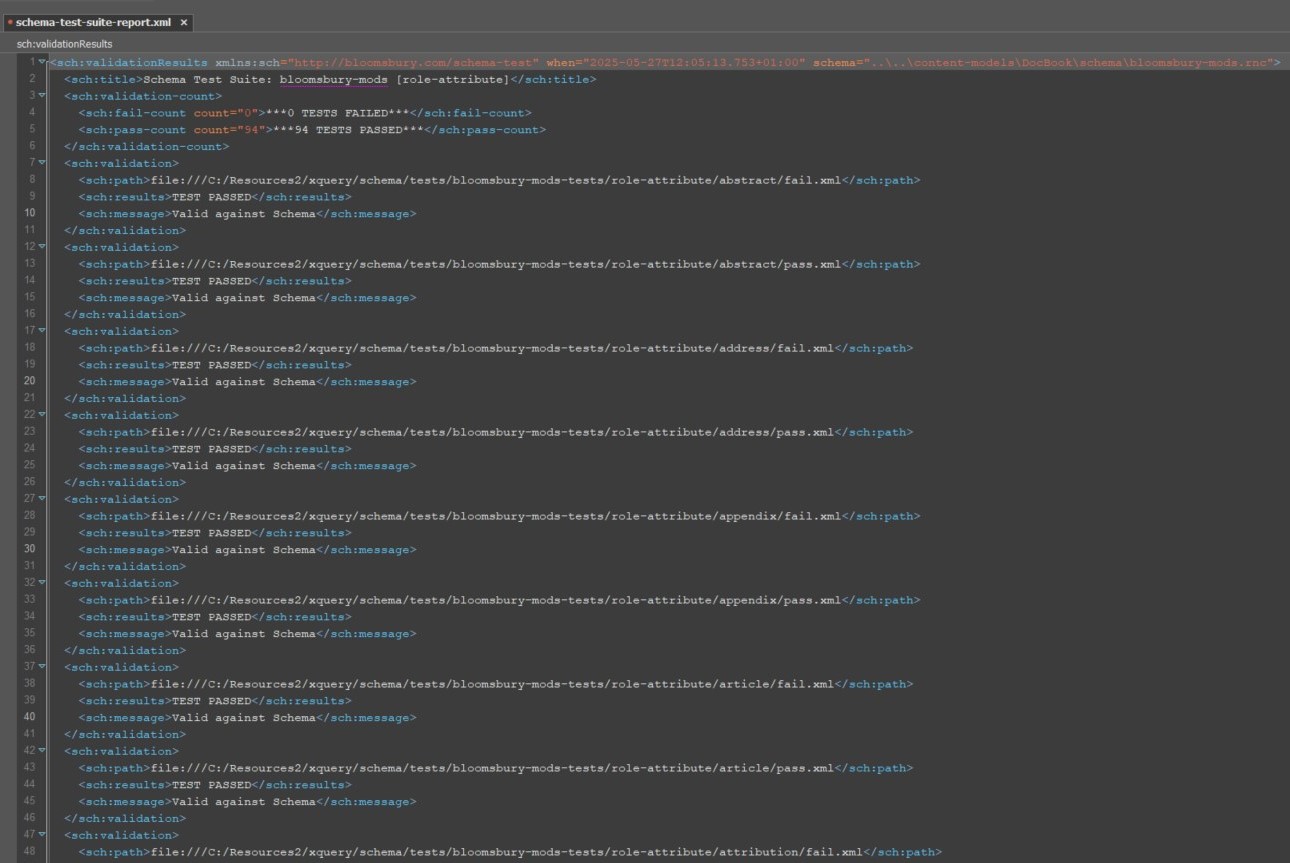The height and width of the screenshot is (863, 1290).
Task: Click 'TEST PASSED' on line 39
Action: coord(212,701)
